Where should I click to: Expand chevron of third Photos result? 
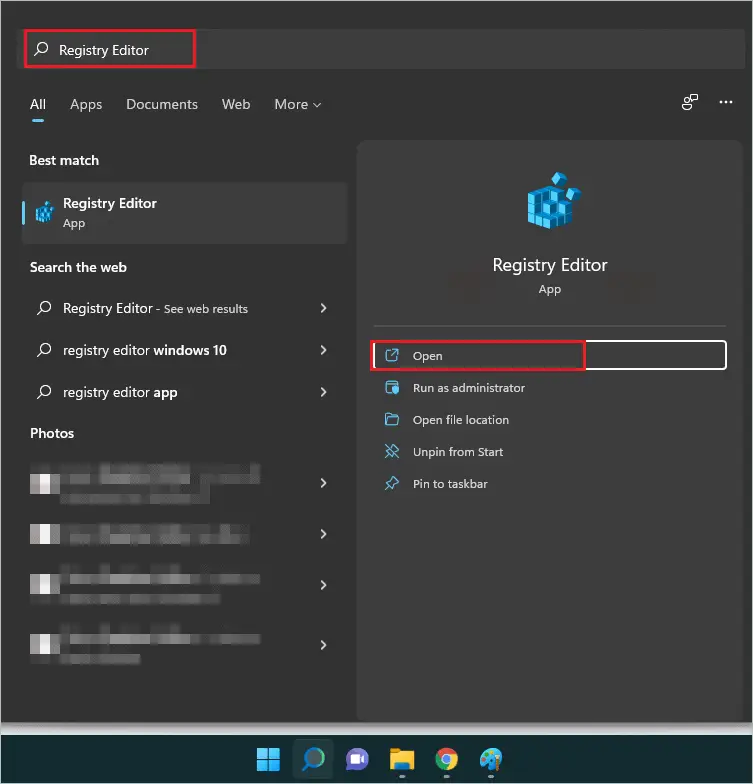coord(324,585)
